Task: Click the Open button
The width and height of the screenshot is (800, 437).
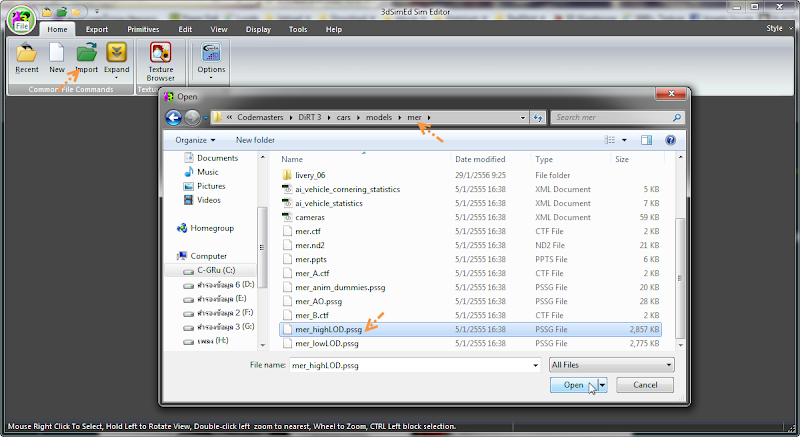Action: pos(573,385)
